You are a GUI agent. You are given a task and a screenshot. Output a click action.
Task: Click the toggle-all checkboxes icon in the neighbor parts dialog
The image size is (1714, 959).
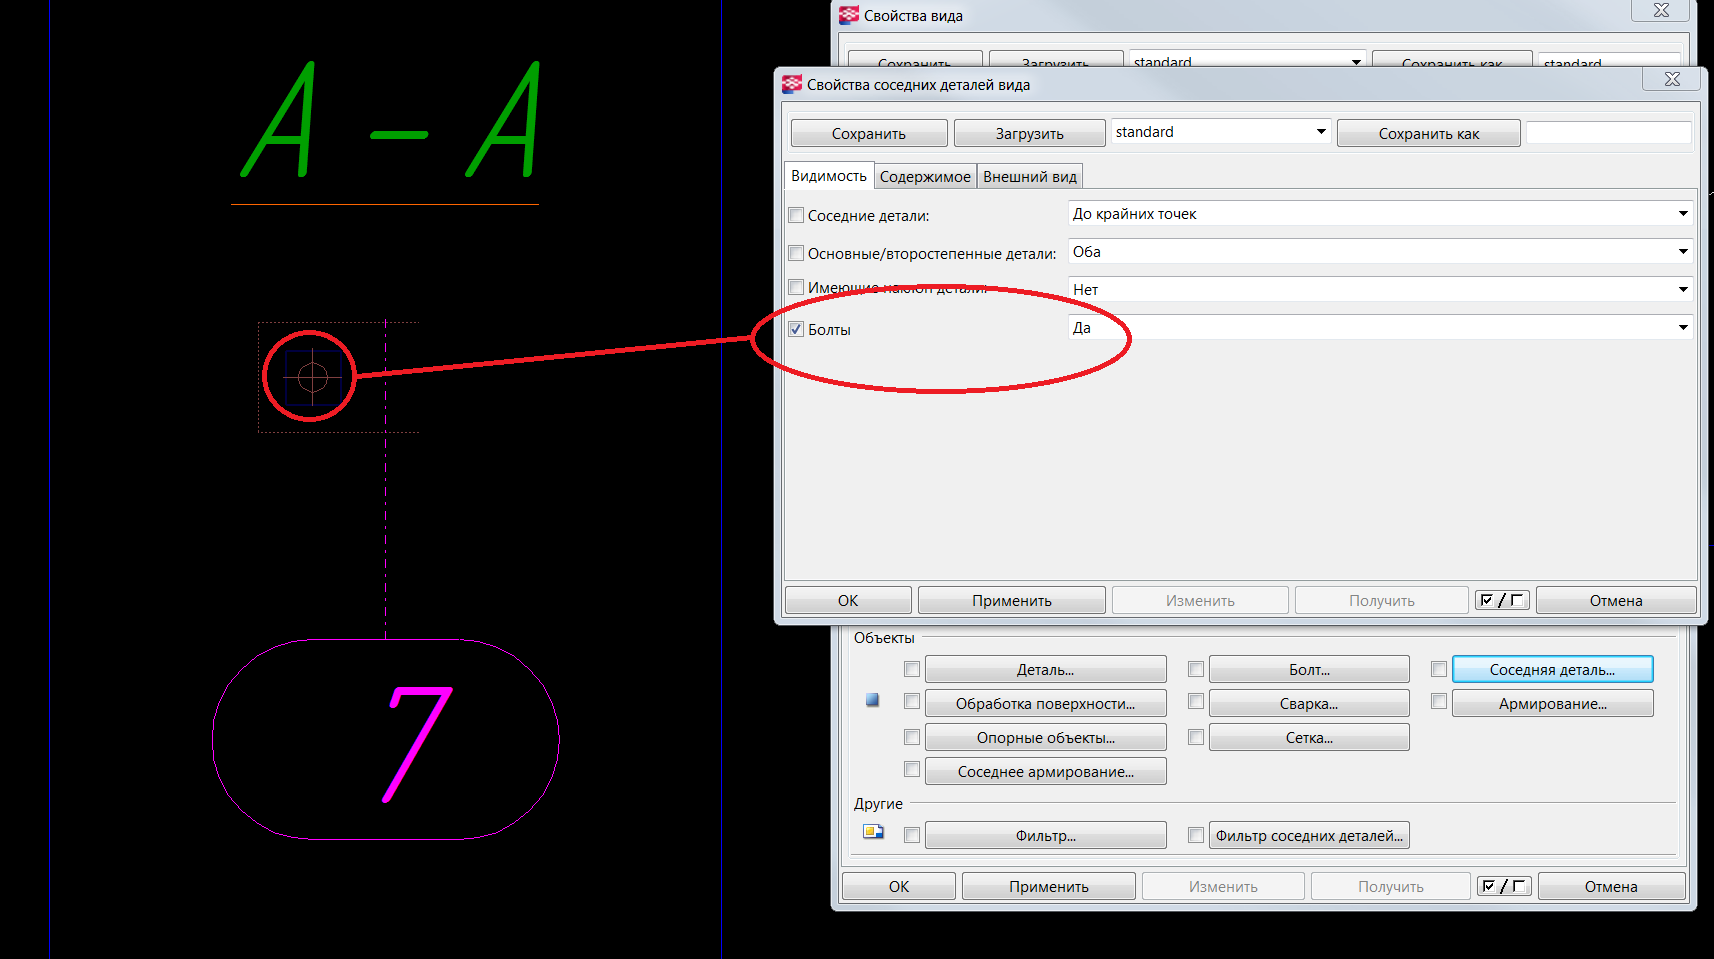click(x=1502, y=600)
